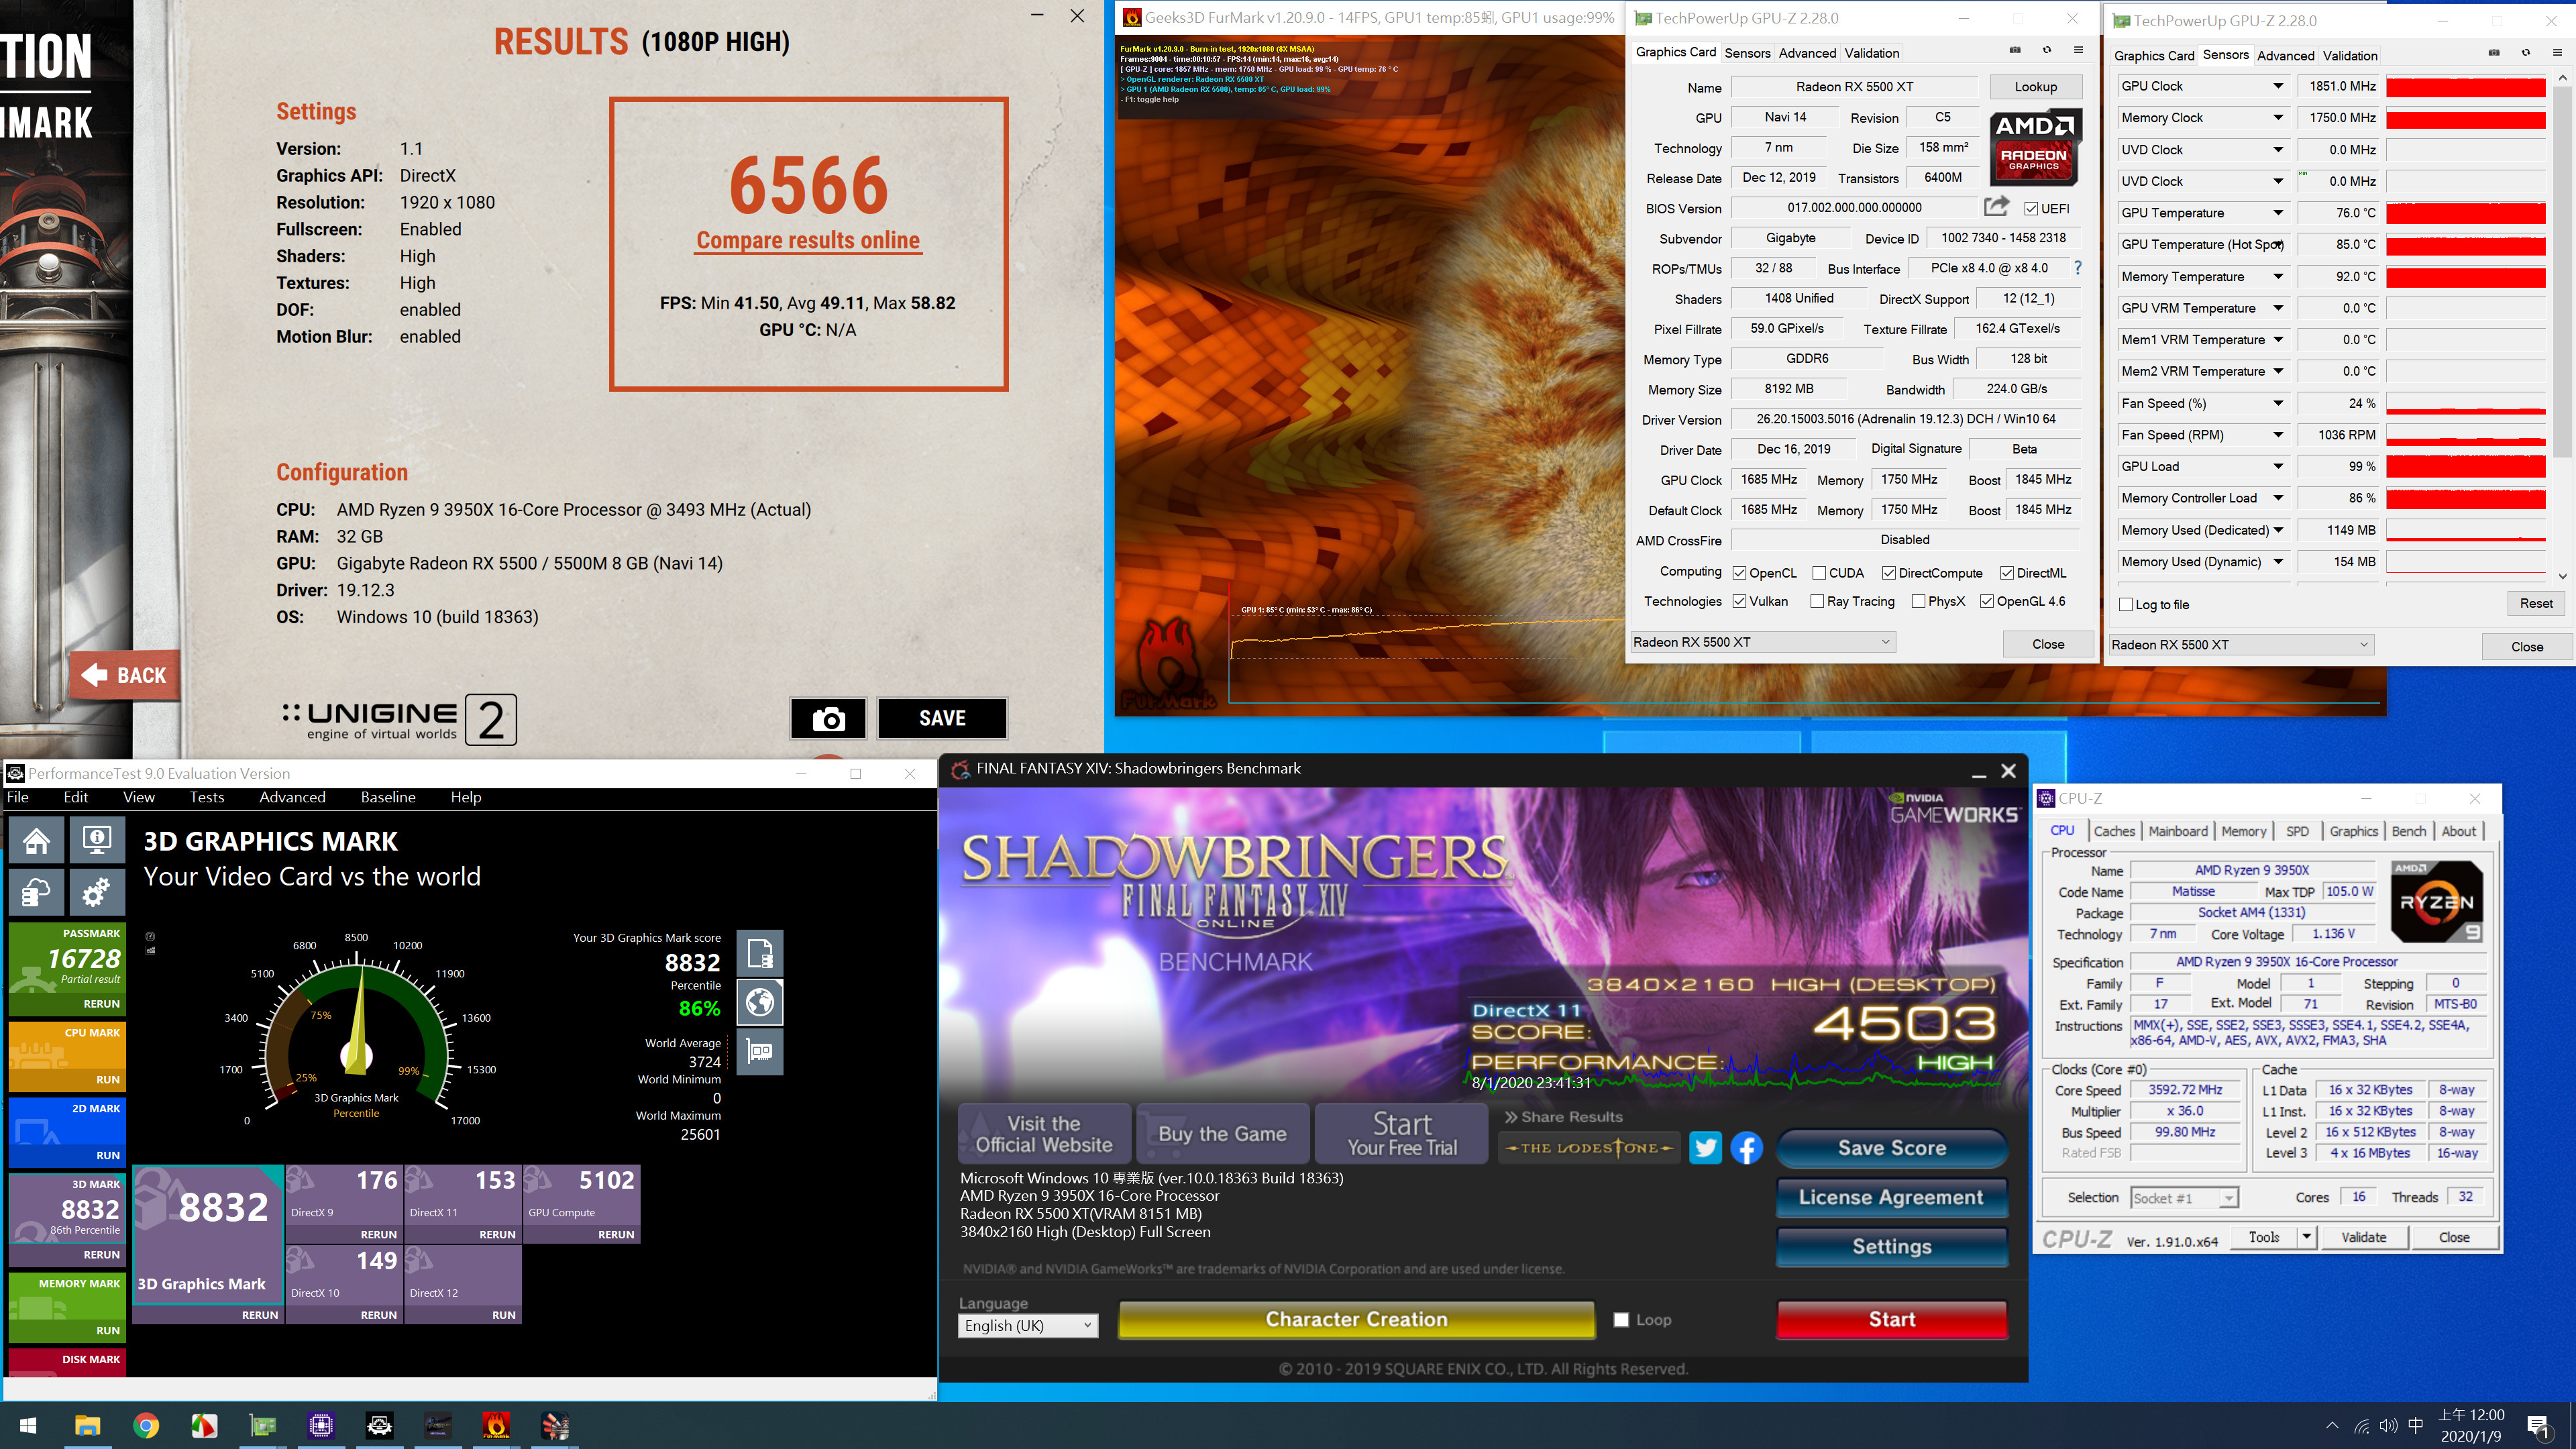The width and height of the screenshot is (2576, 1449).
Task: Open PerformanceTest system information monitor icon
Action: [x=96, y=840]
